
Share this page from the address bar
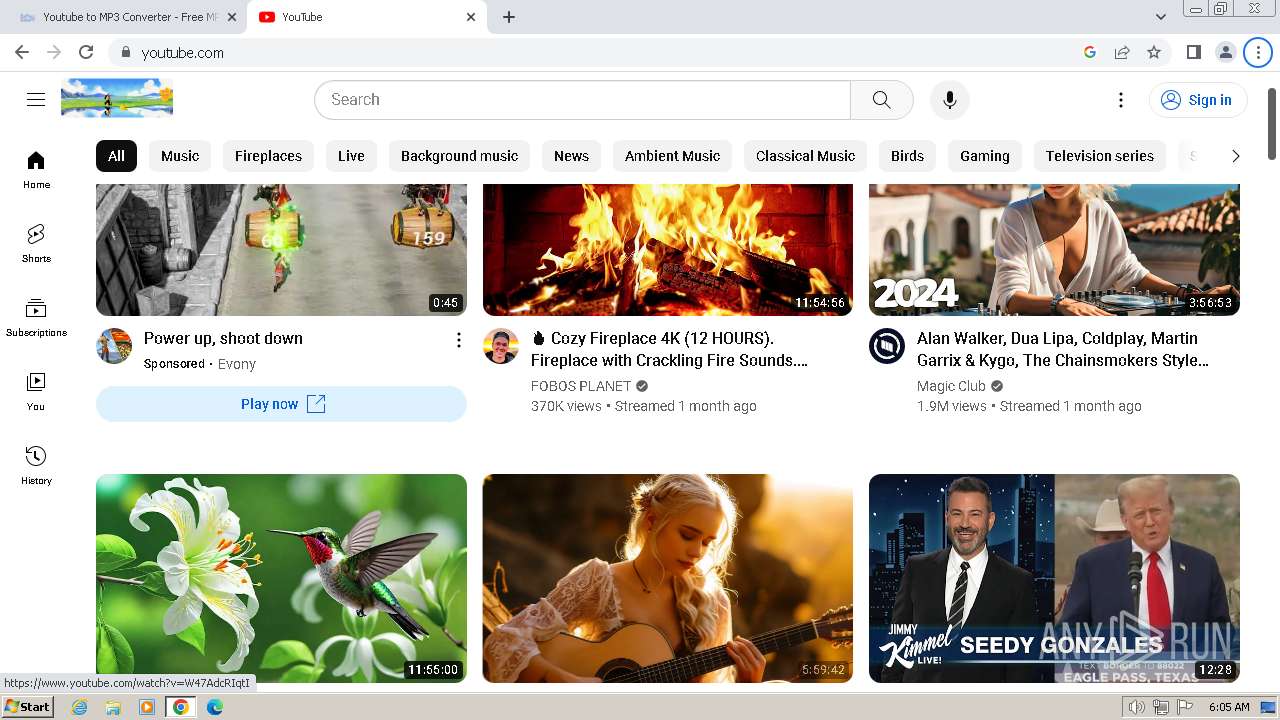pyautogui.click(x=1122, y=52)
